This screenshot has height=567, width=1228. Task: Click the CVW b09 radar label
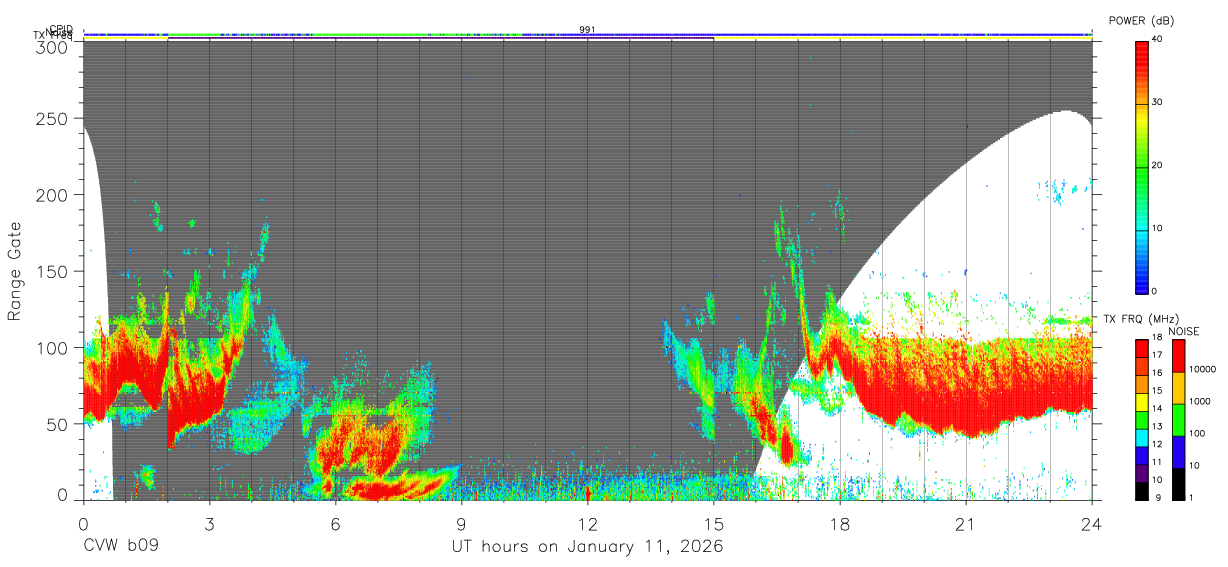[x=120, y=547]
